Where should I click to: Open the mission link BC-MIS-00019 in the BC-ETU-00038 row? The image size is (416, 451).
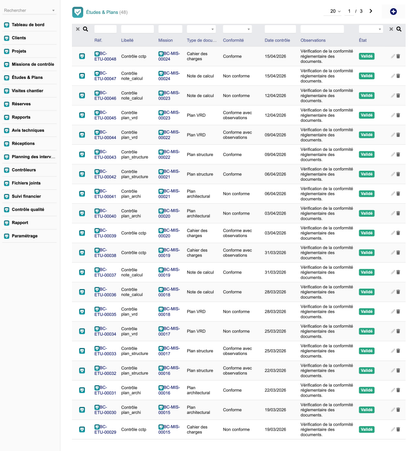click(x=169, y=253)
